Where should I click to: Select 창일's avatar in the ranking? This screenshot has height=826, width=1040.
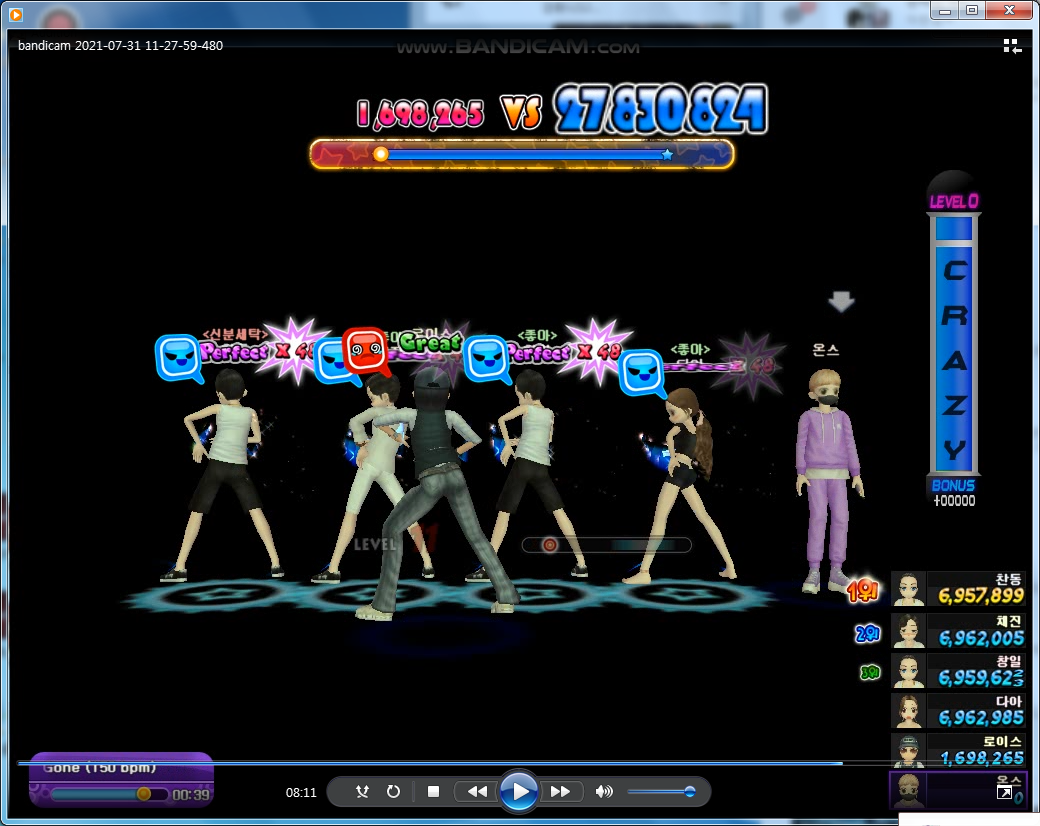[908, 671]
